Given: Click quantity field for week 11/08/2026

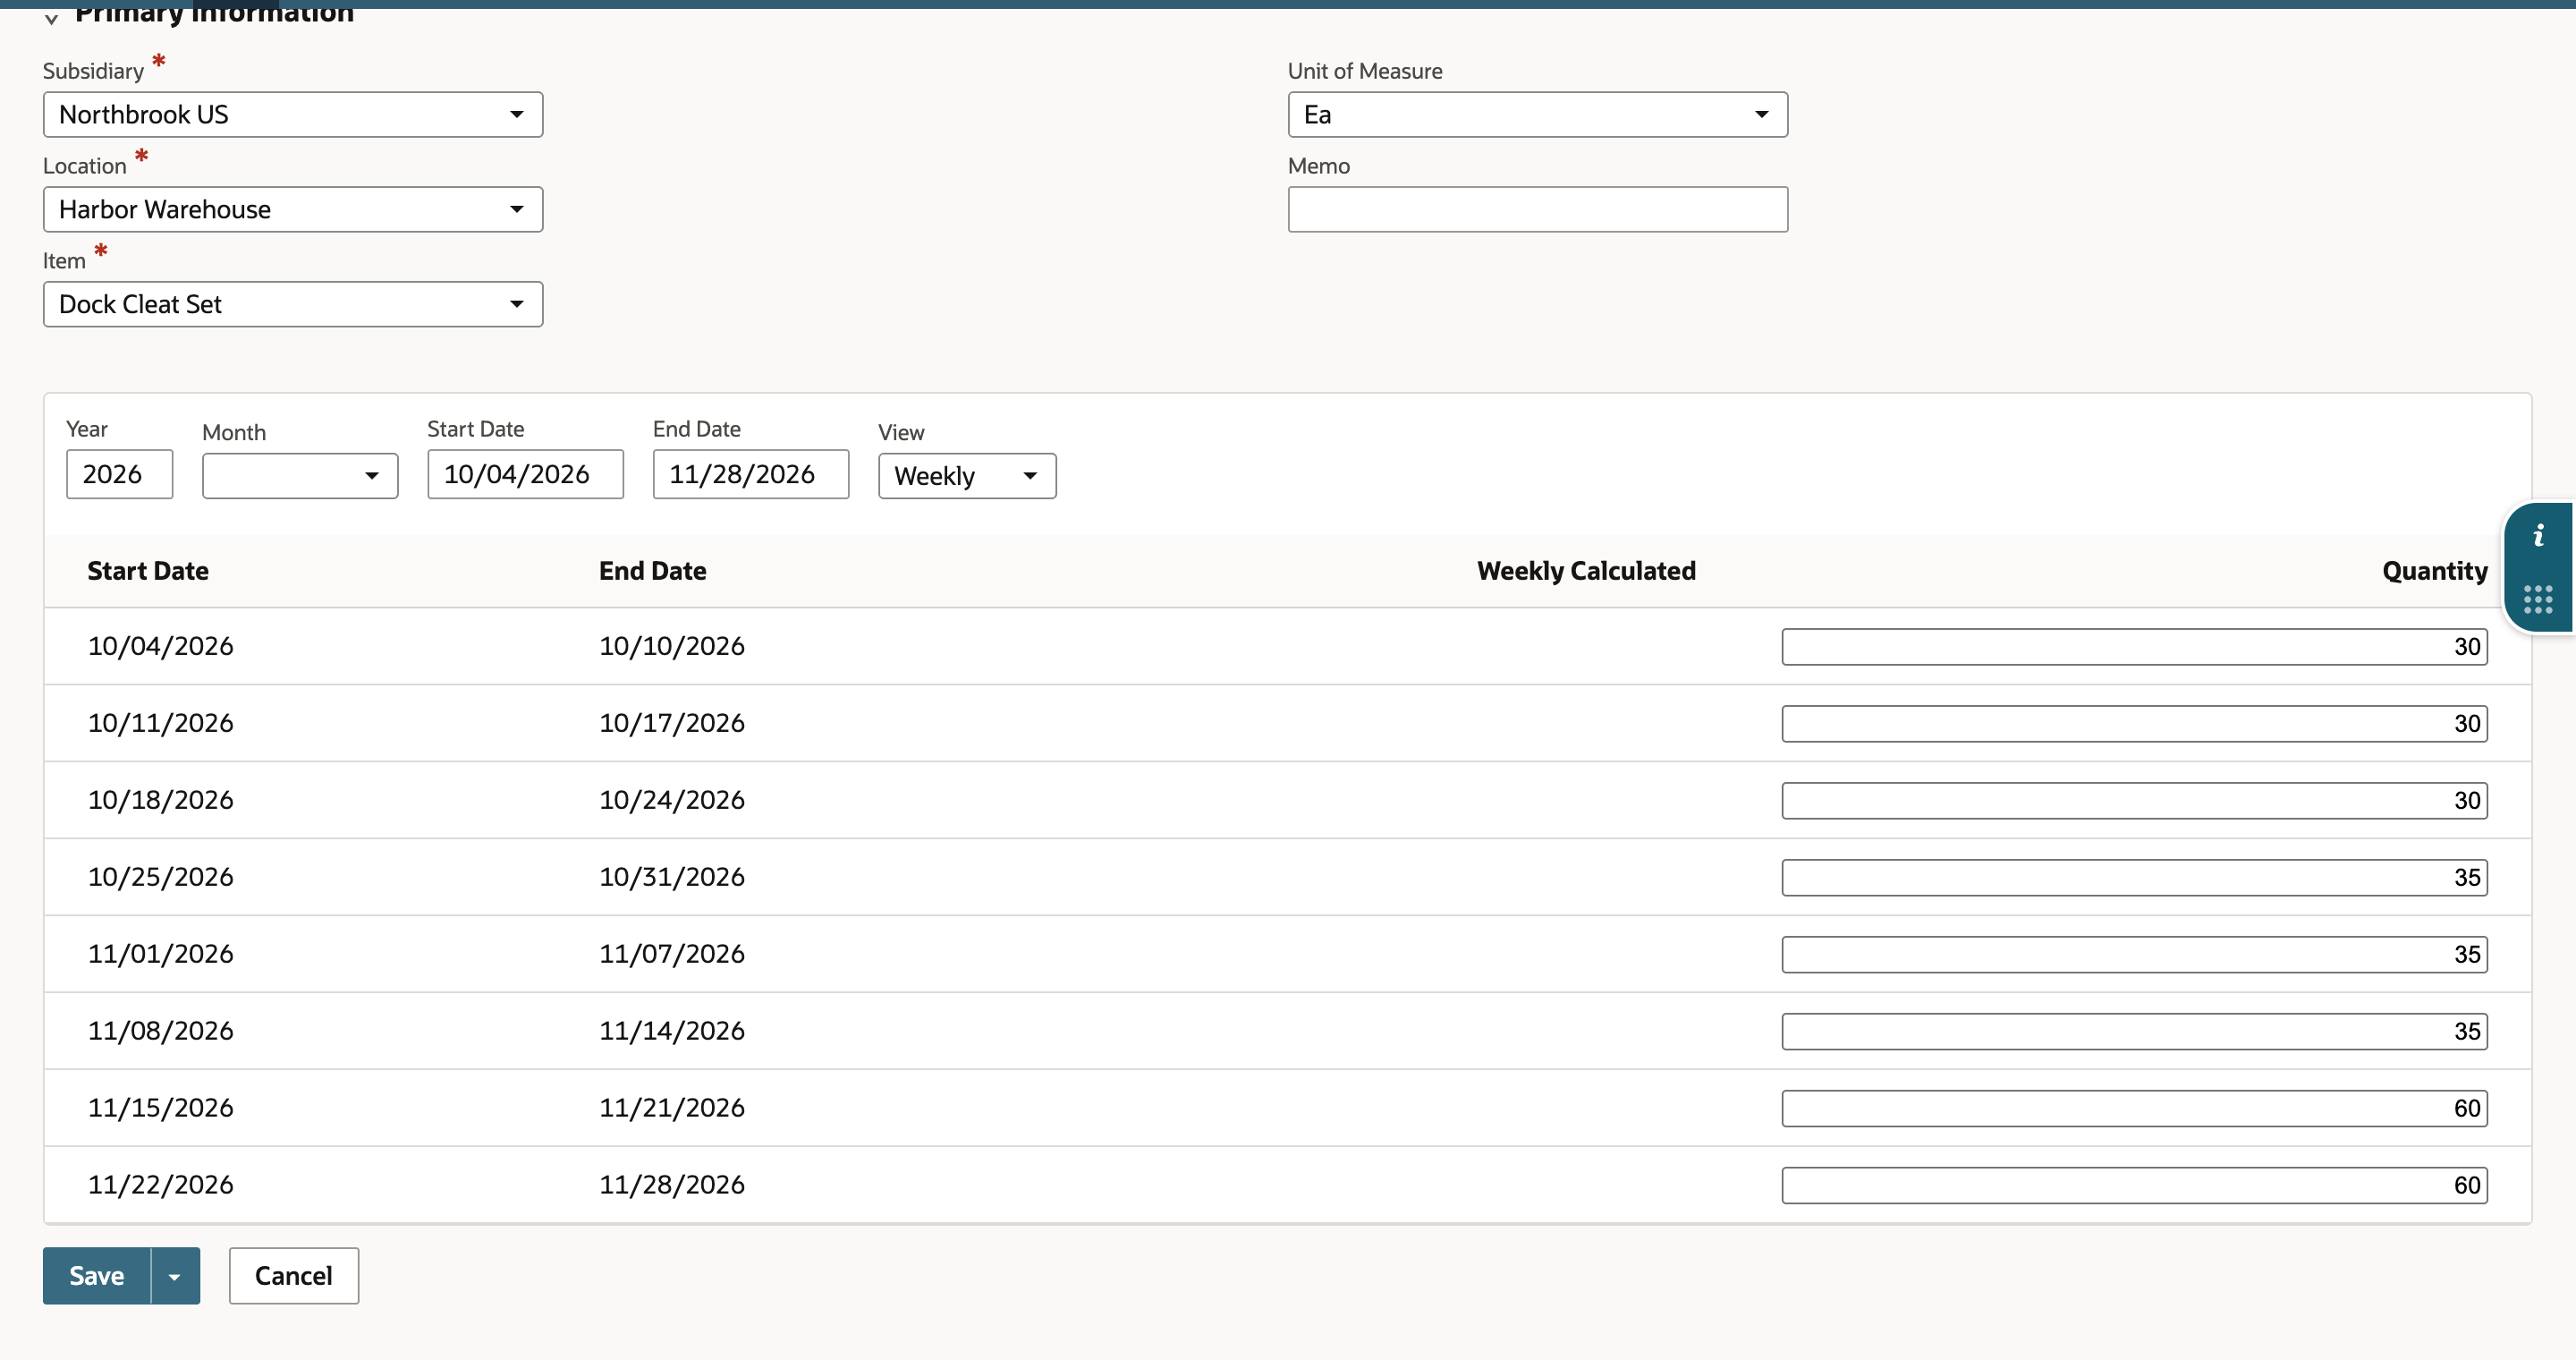Looking at the screenshot, I should (x=2134, y=1032).
